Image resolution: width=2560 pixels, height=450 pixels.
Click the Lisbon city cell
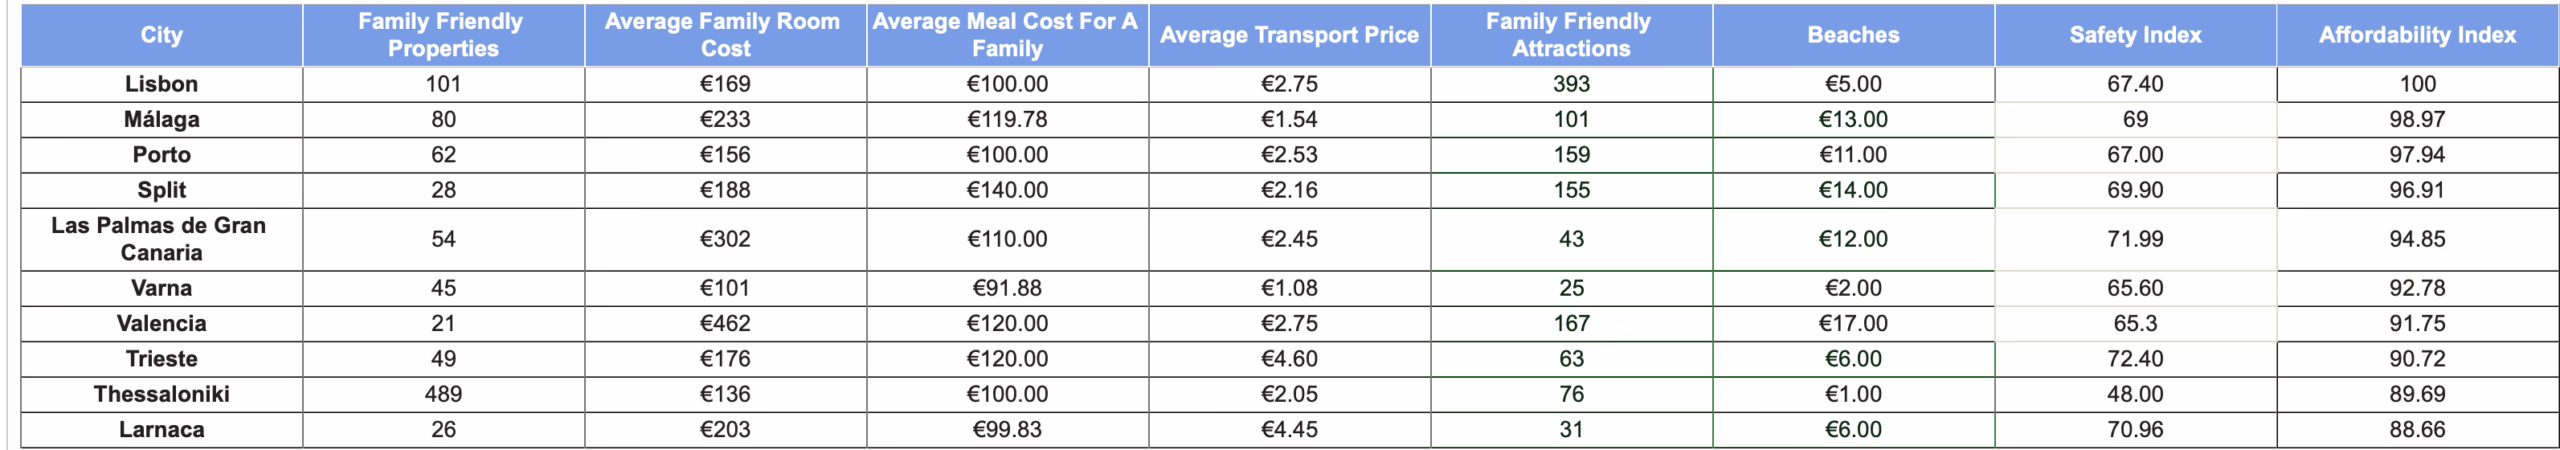tap(161, 84)
